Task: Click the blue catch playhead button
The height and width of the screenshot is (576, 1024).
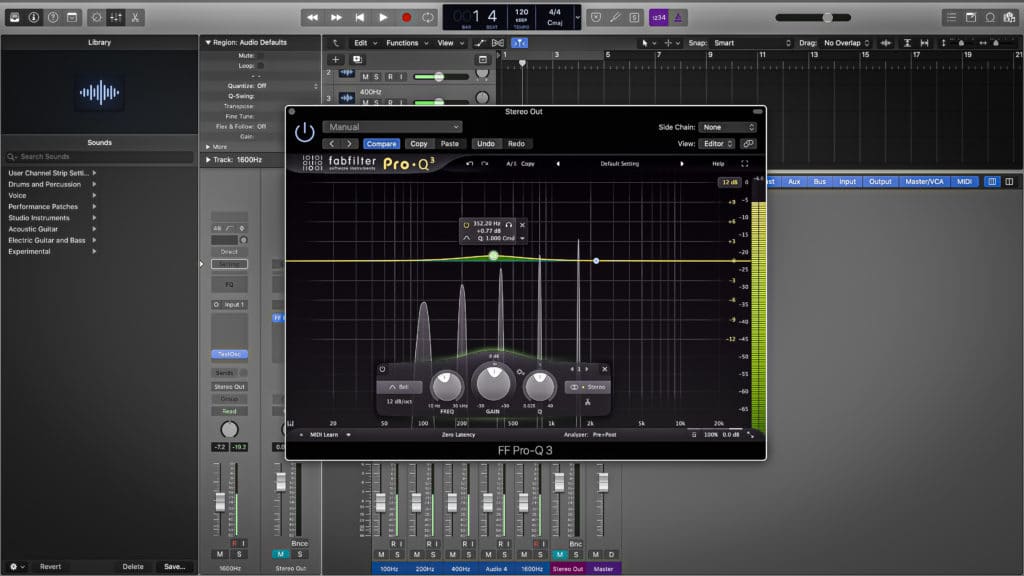Action: point(519,43)
